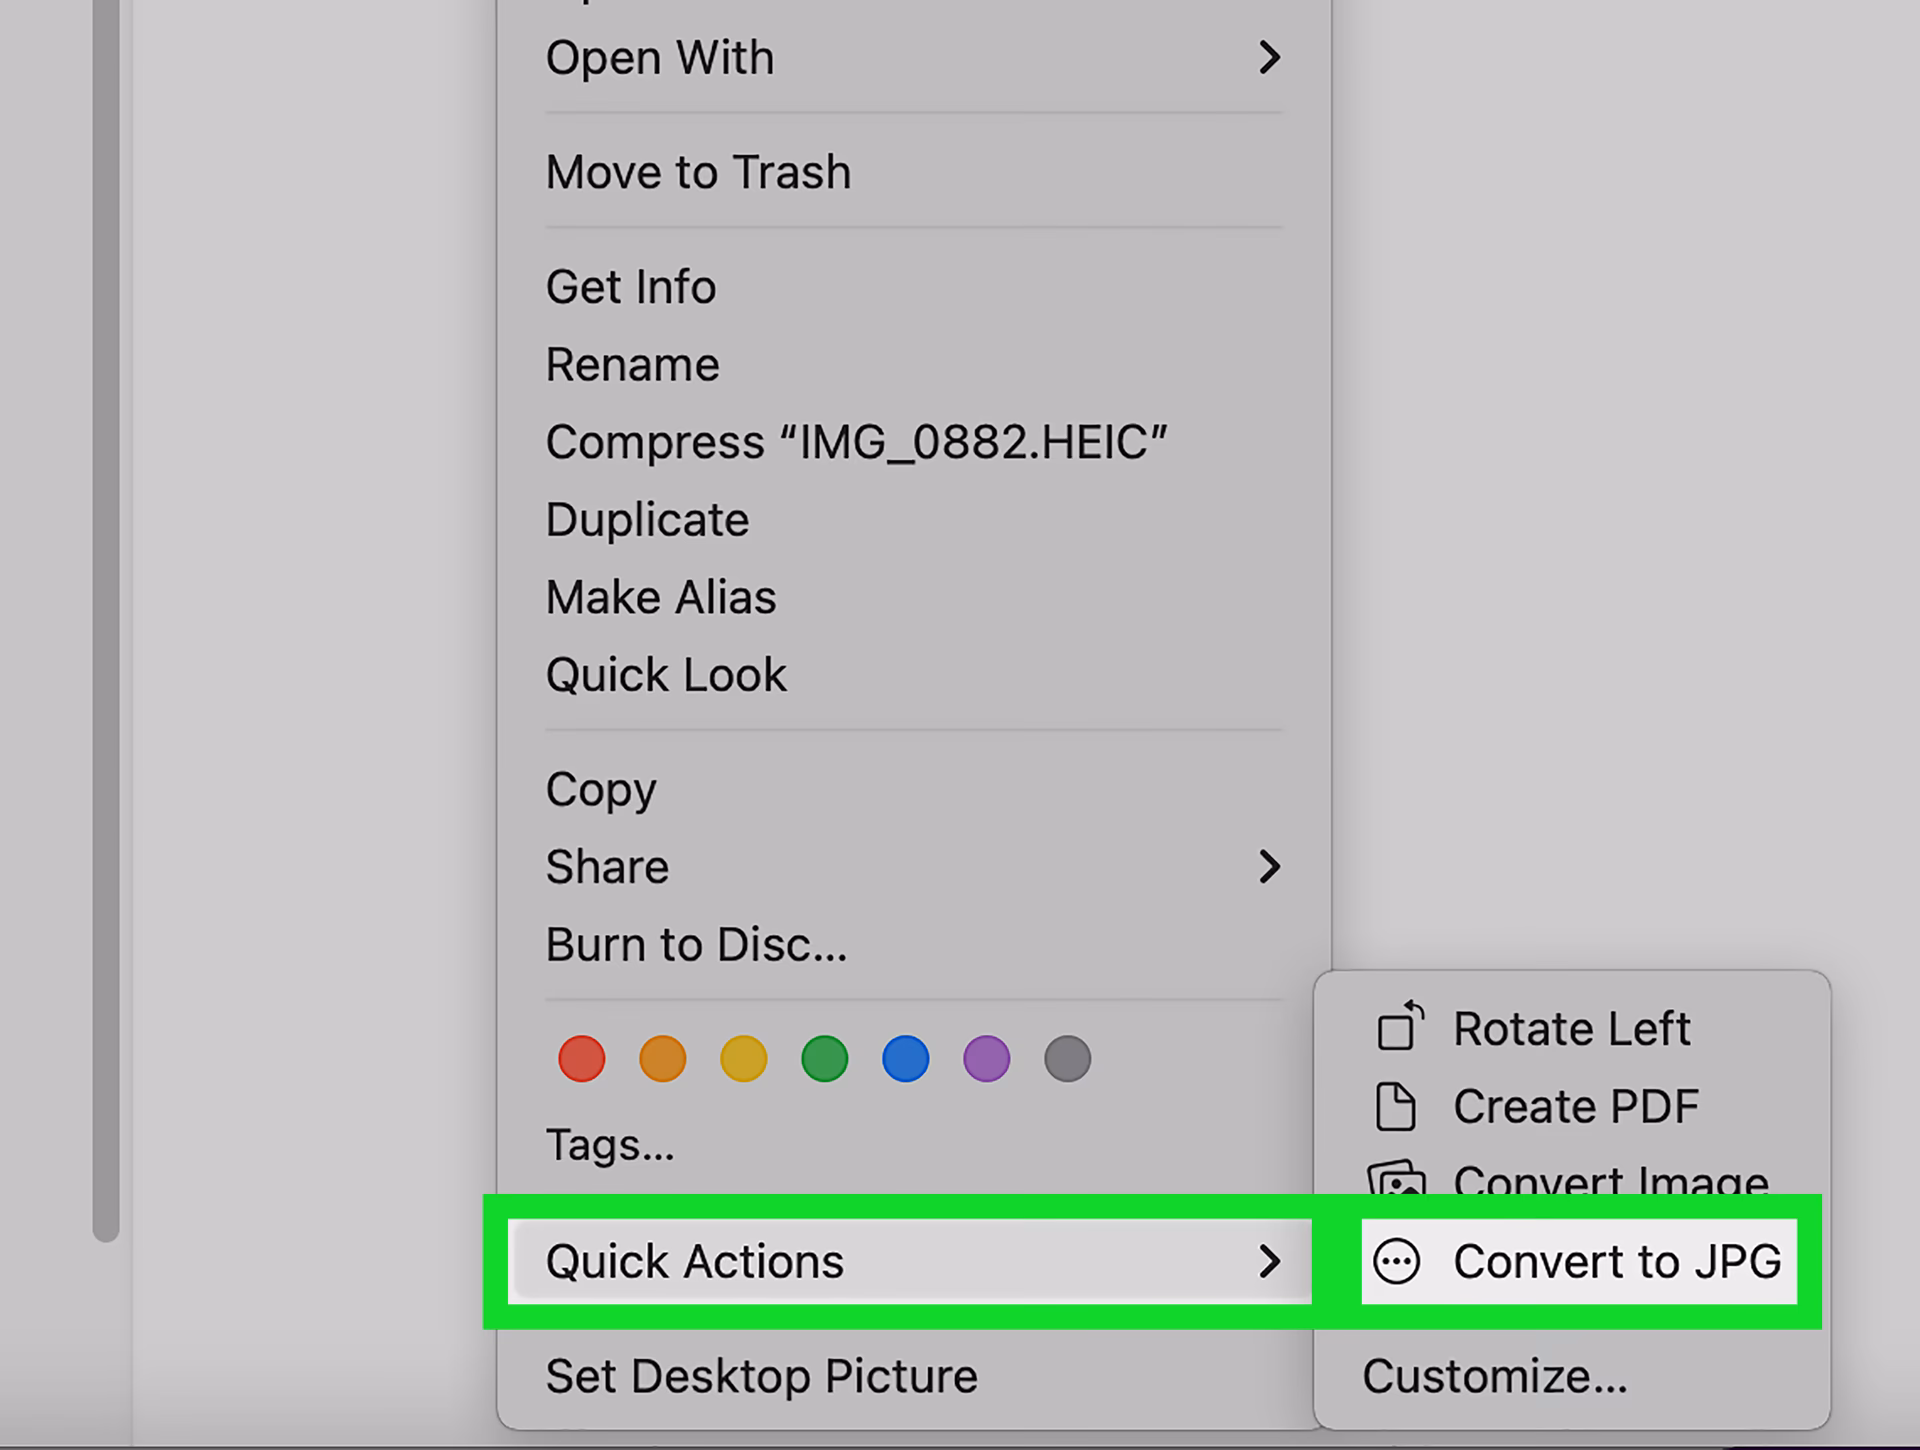
Task: Rename the selected file
Action: (x=633, y=363)
